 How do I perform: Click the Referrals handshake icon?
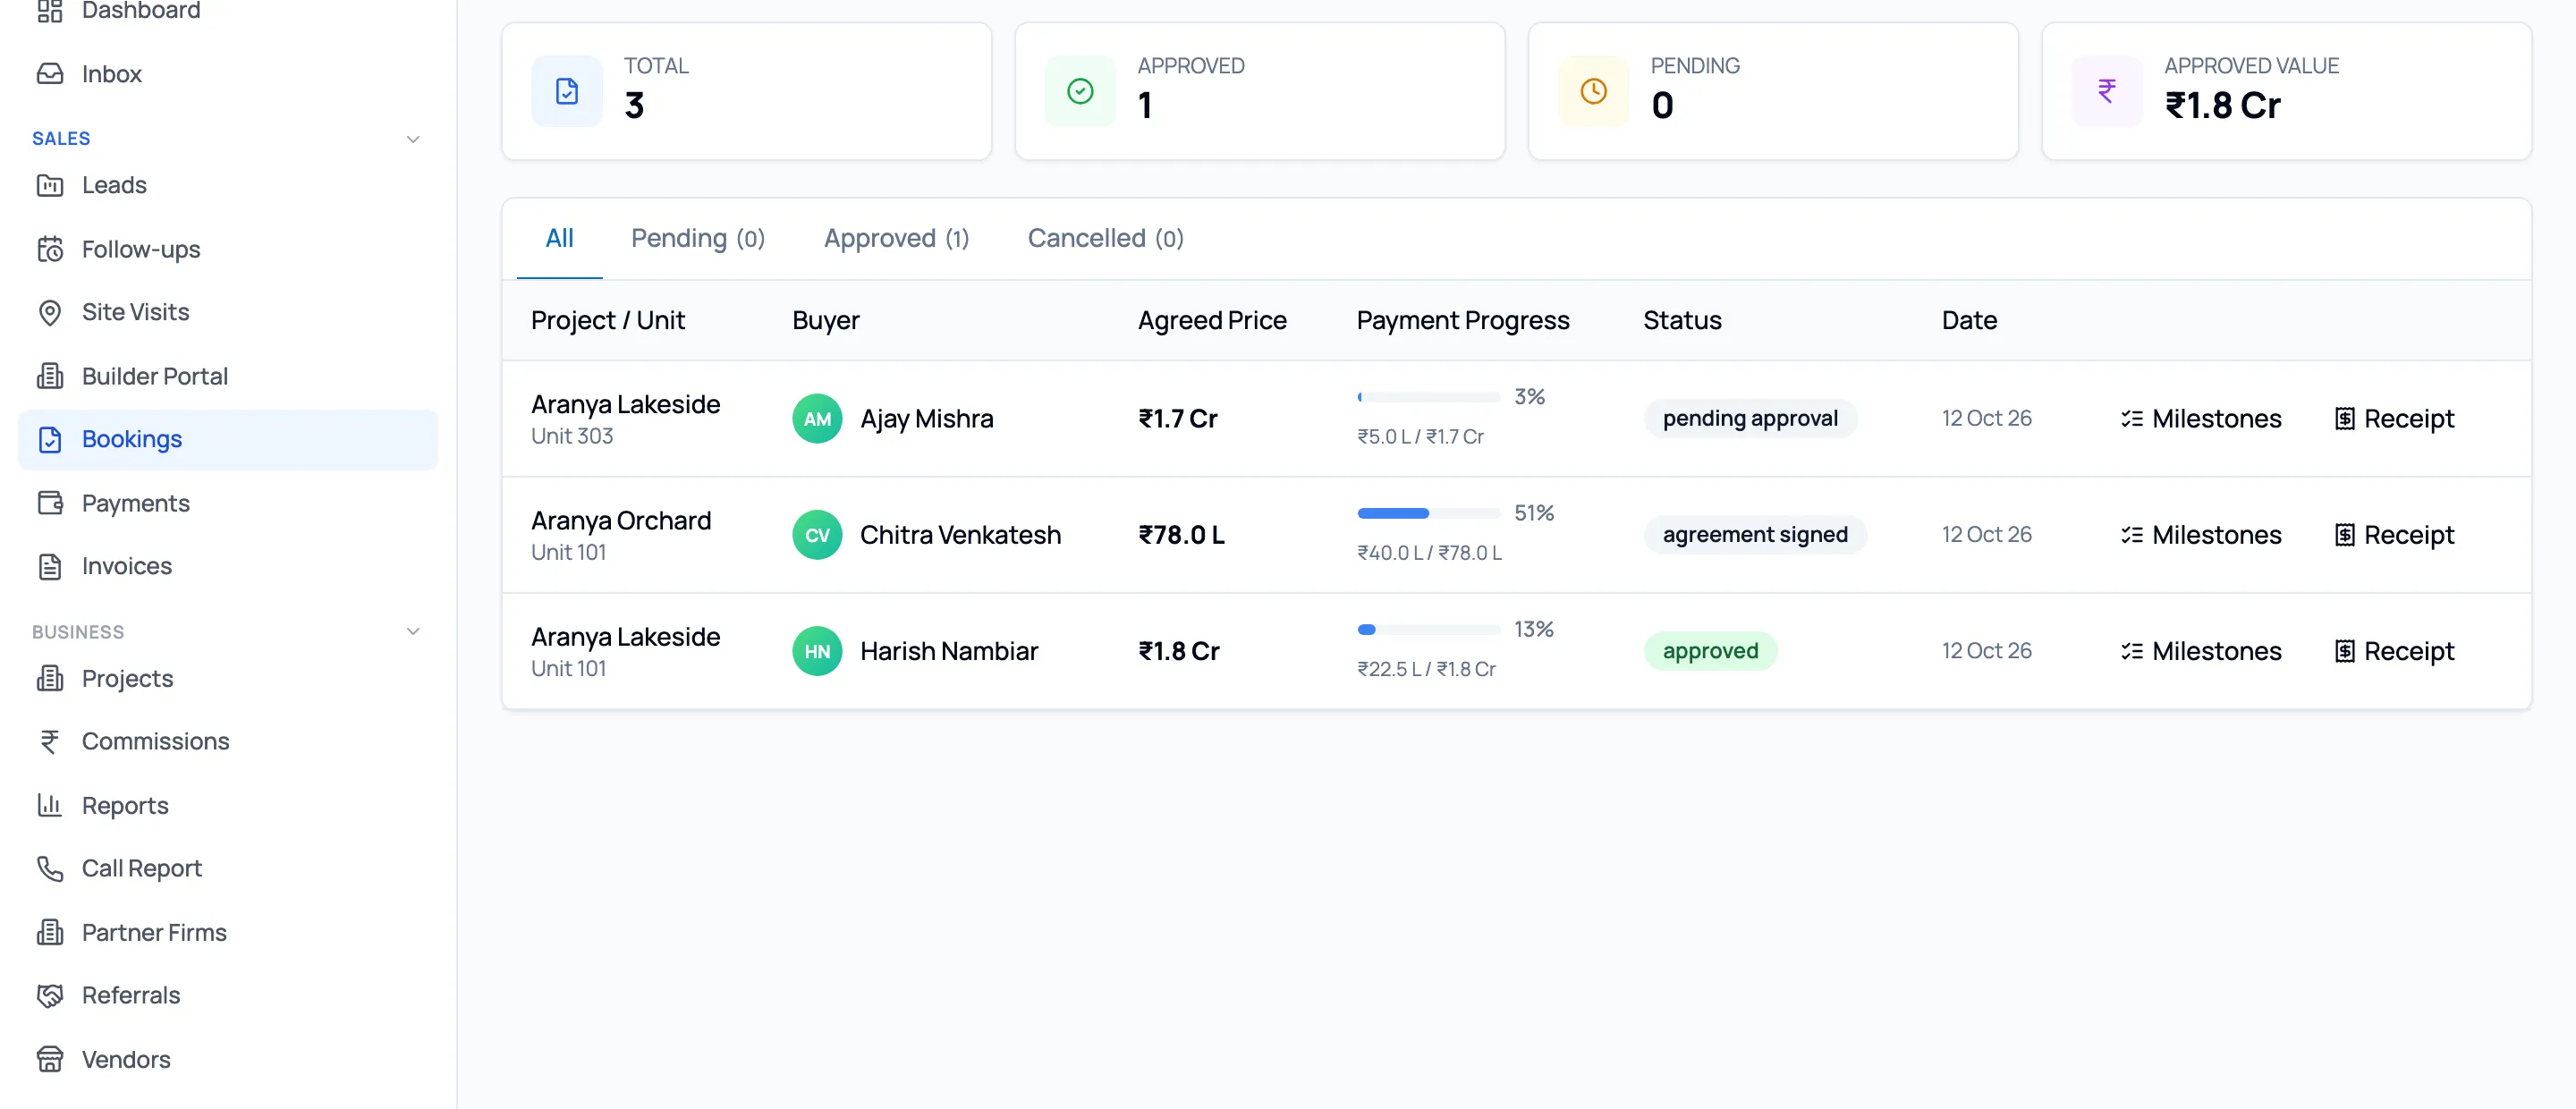(50, 995)
